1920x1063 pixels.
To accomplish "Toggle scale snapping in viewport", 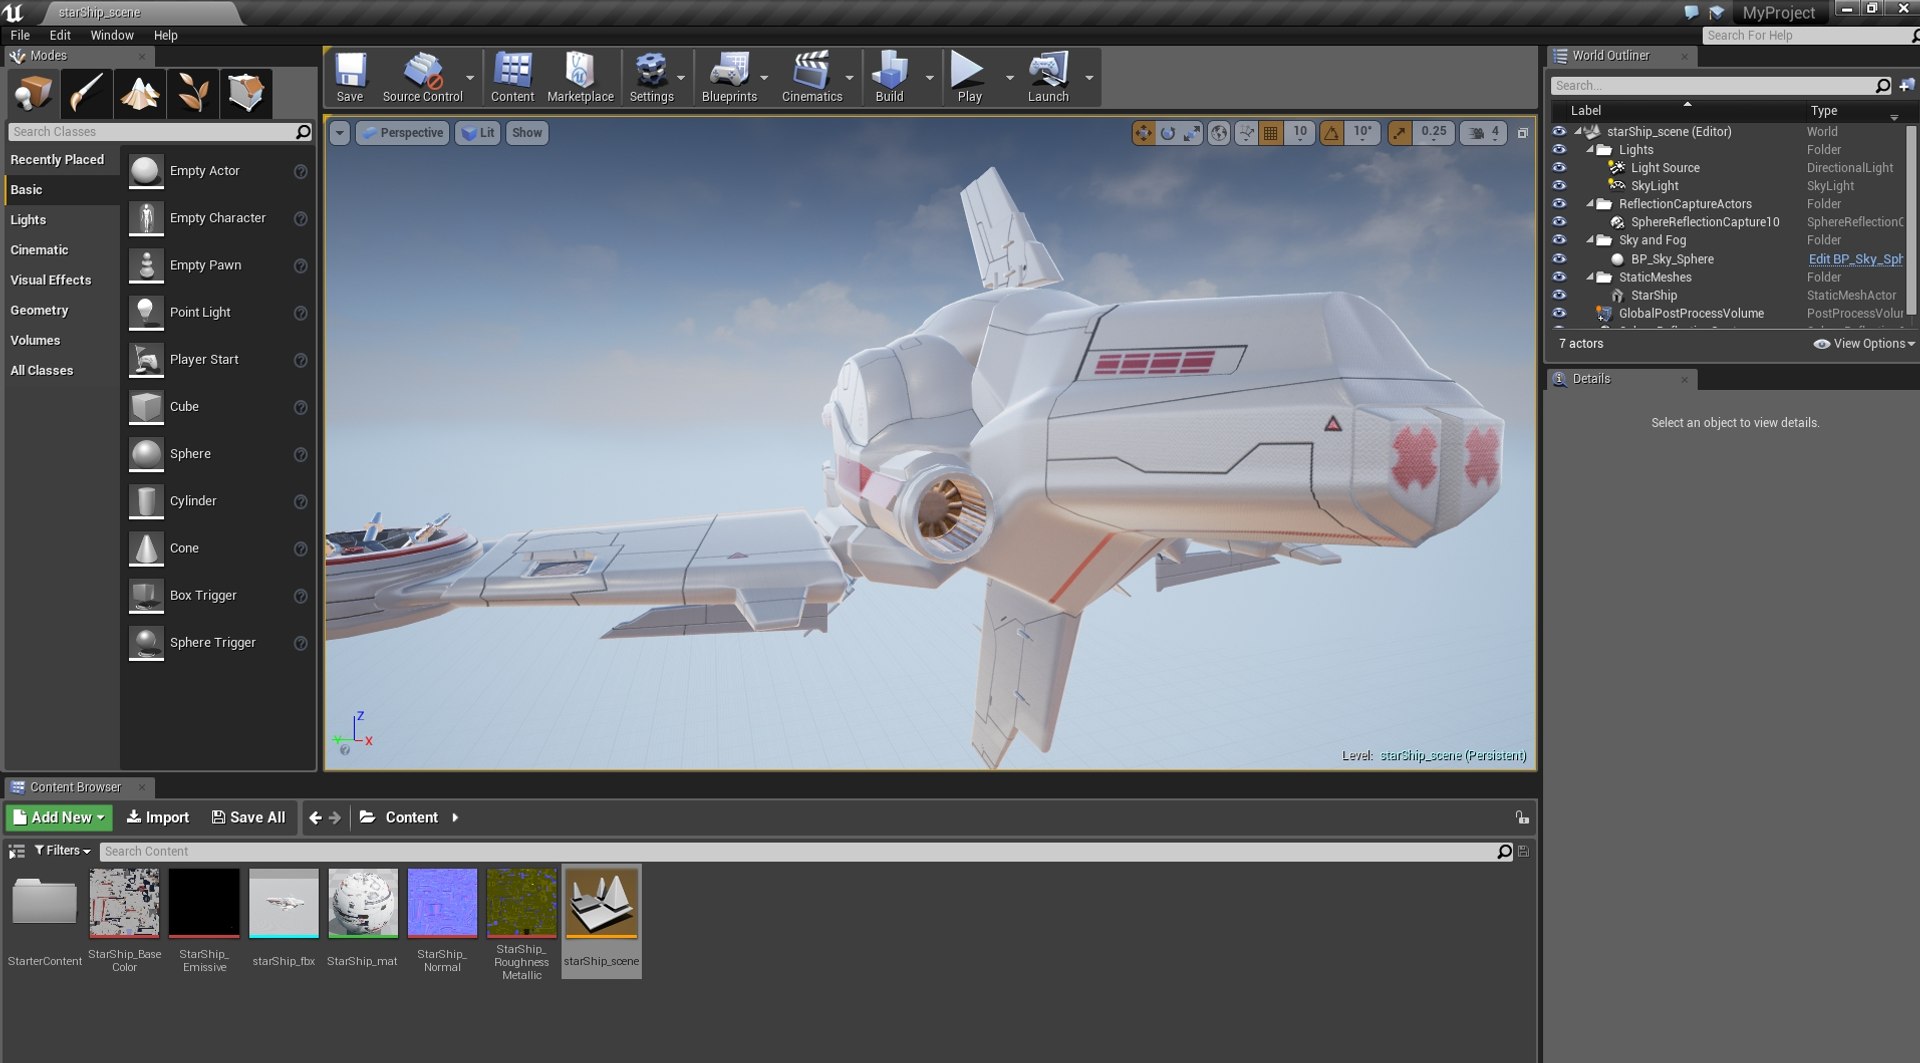I will tap(1399, 133).
